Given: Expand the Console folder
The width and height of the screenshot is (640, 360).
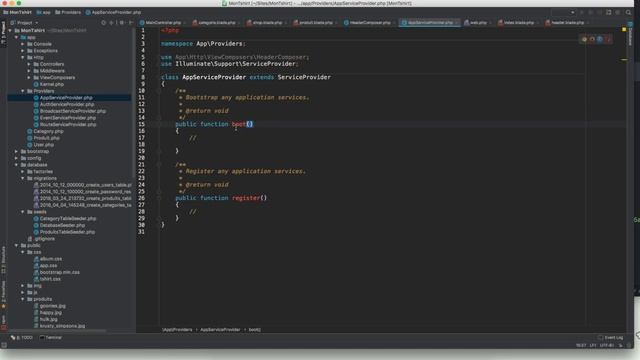Looking at the screenshot, I should [23, 44].
